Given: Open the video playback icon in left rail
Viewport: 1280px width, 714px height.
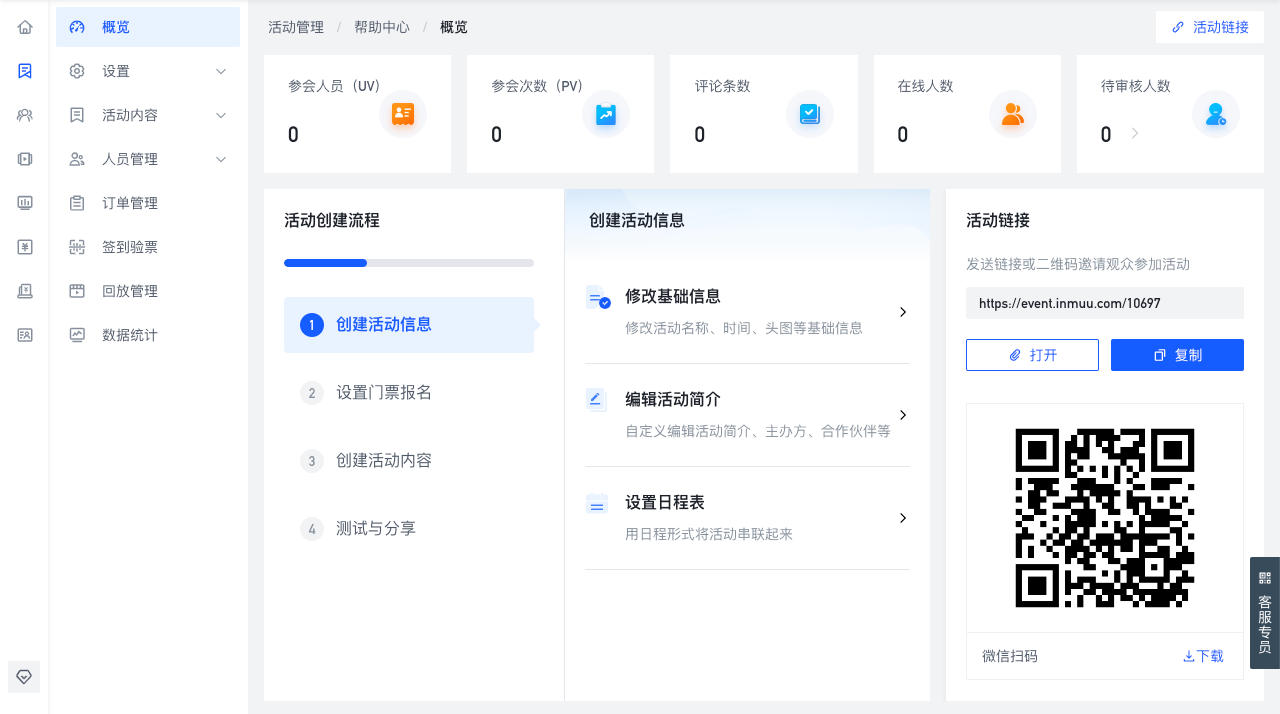Looking at the screenshot, I should (25, 159).
